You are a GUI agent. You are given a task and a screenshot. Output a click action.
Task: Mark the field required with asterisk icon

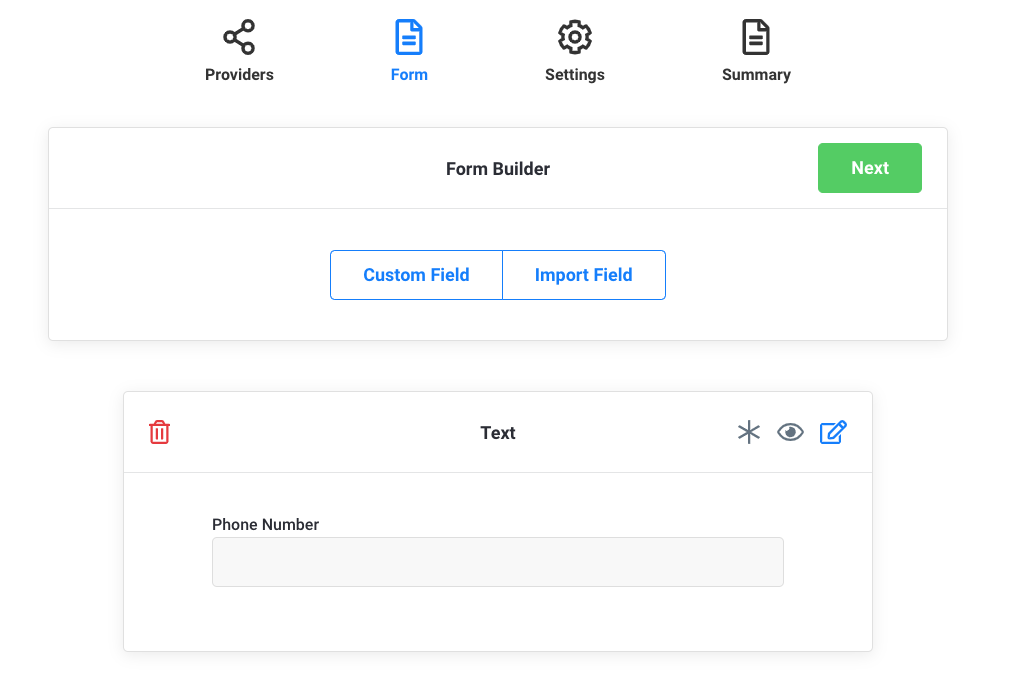(x=749, y=432)
